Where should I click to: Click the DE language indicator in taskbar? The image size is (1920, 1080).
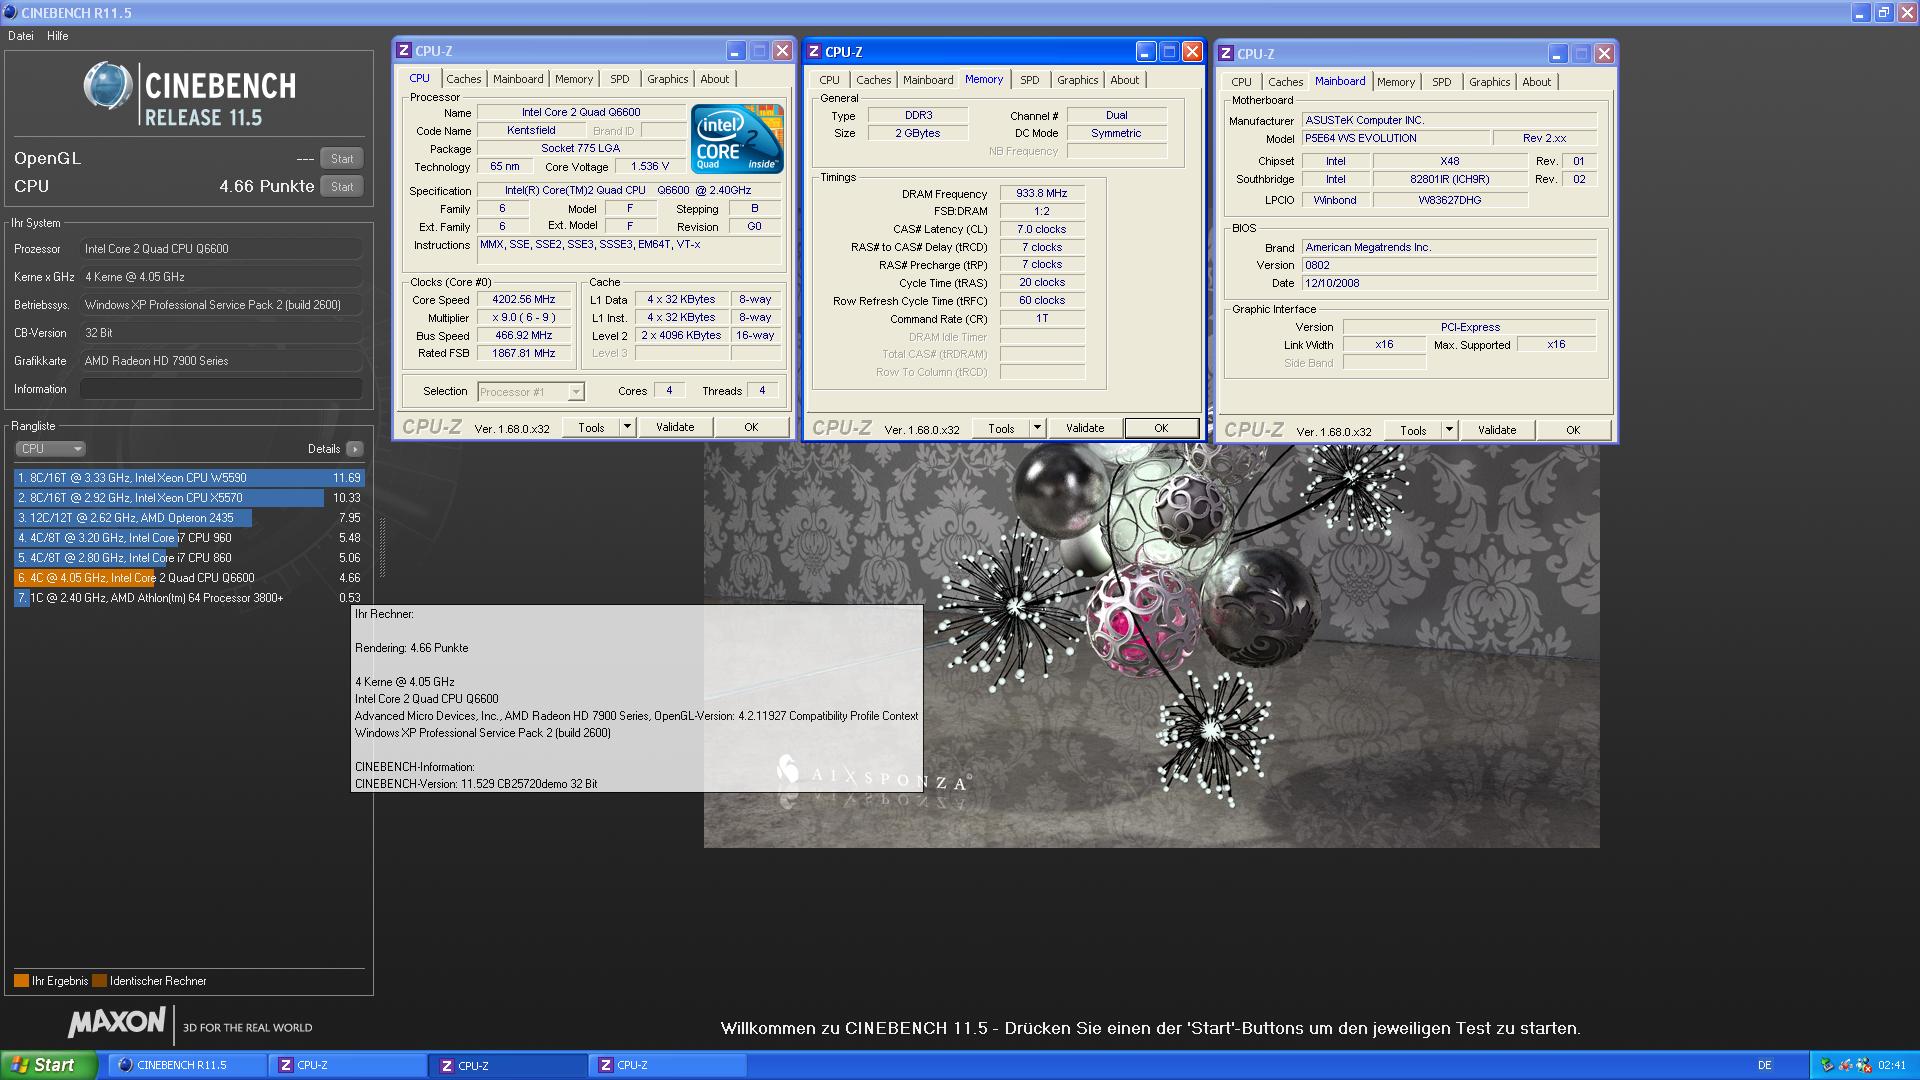coord(1764,1065)
